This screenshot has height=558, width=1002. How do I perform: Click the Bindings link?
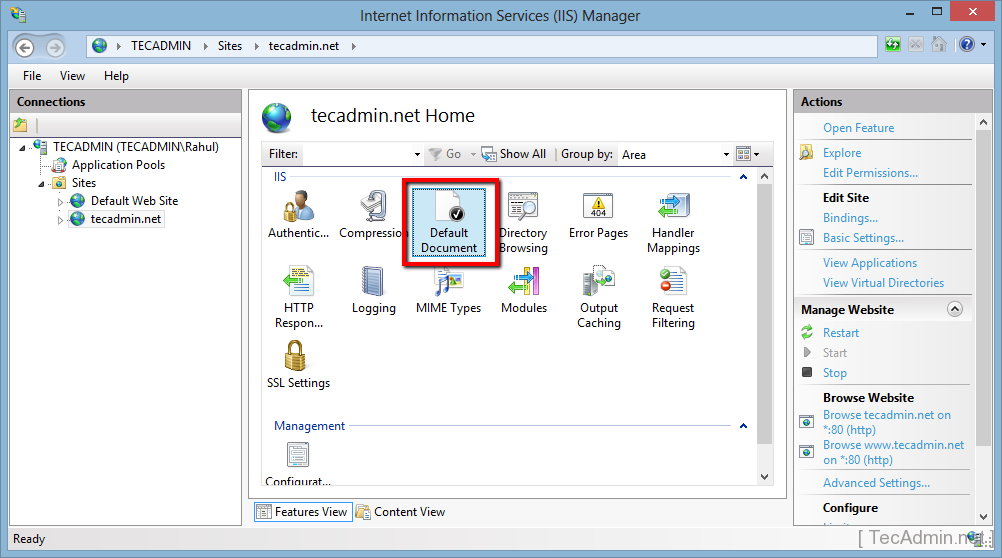[x=850, y=218]
